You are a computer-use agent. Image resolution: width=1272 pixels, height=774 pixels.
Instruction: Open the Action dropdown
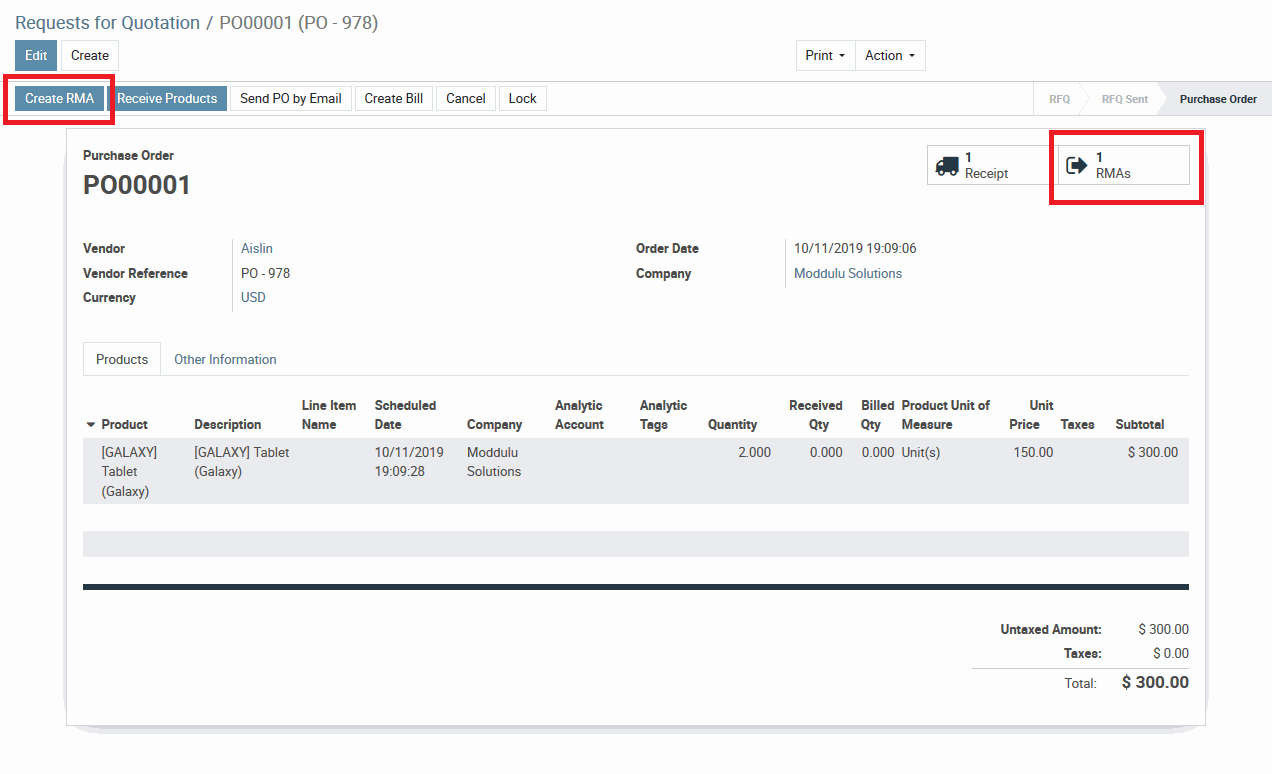click(x=890, y=56)
